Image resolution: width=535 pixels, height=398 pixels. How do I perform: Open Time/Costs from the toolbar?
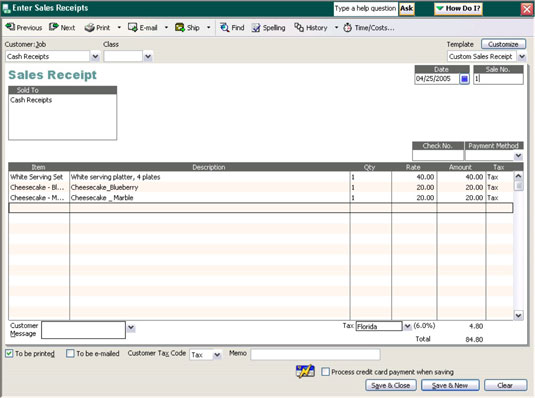(368, 28)
